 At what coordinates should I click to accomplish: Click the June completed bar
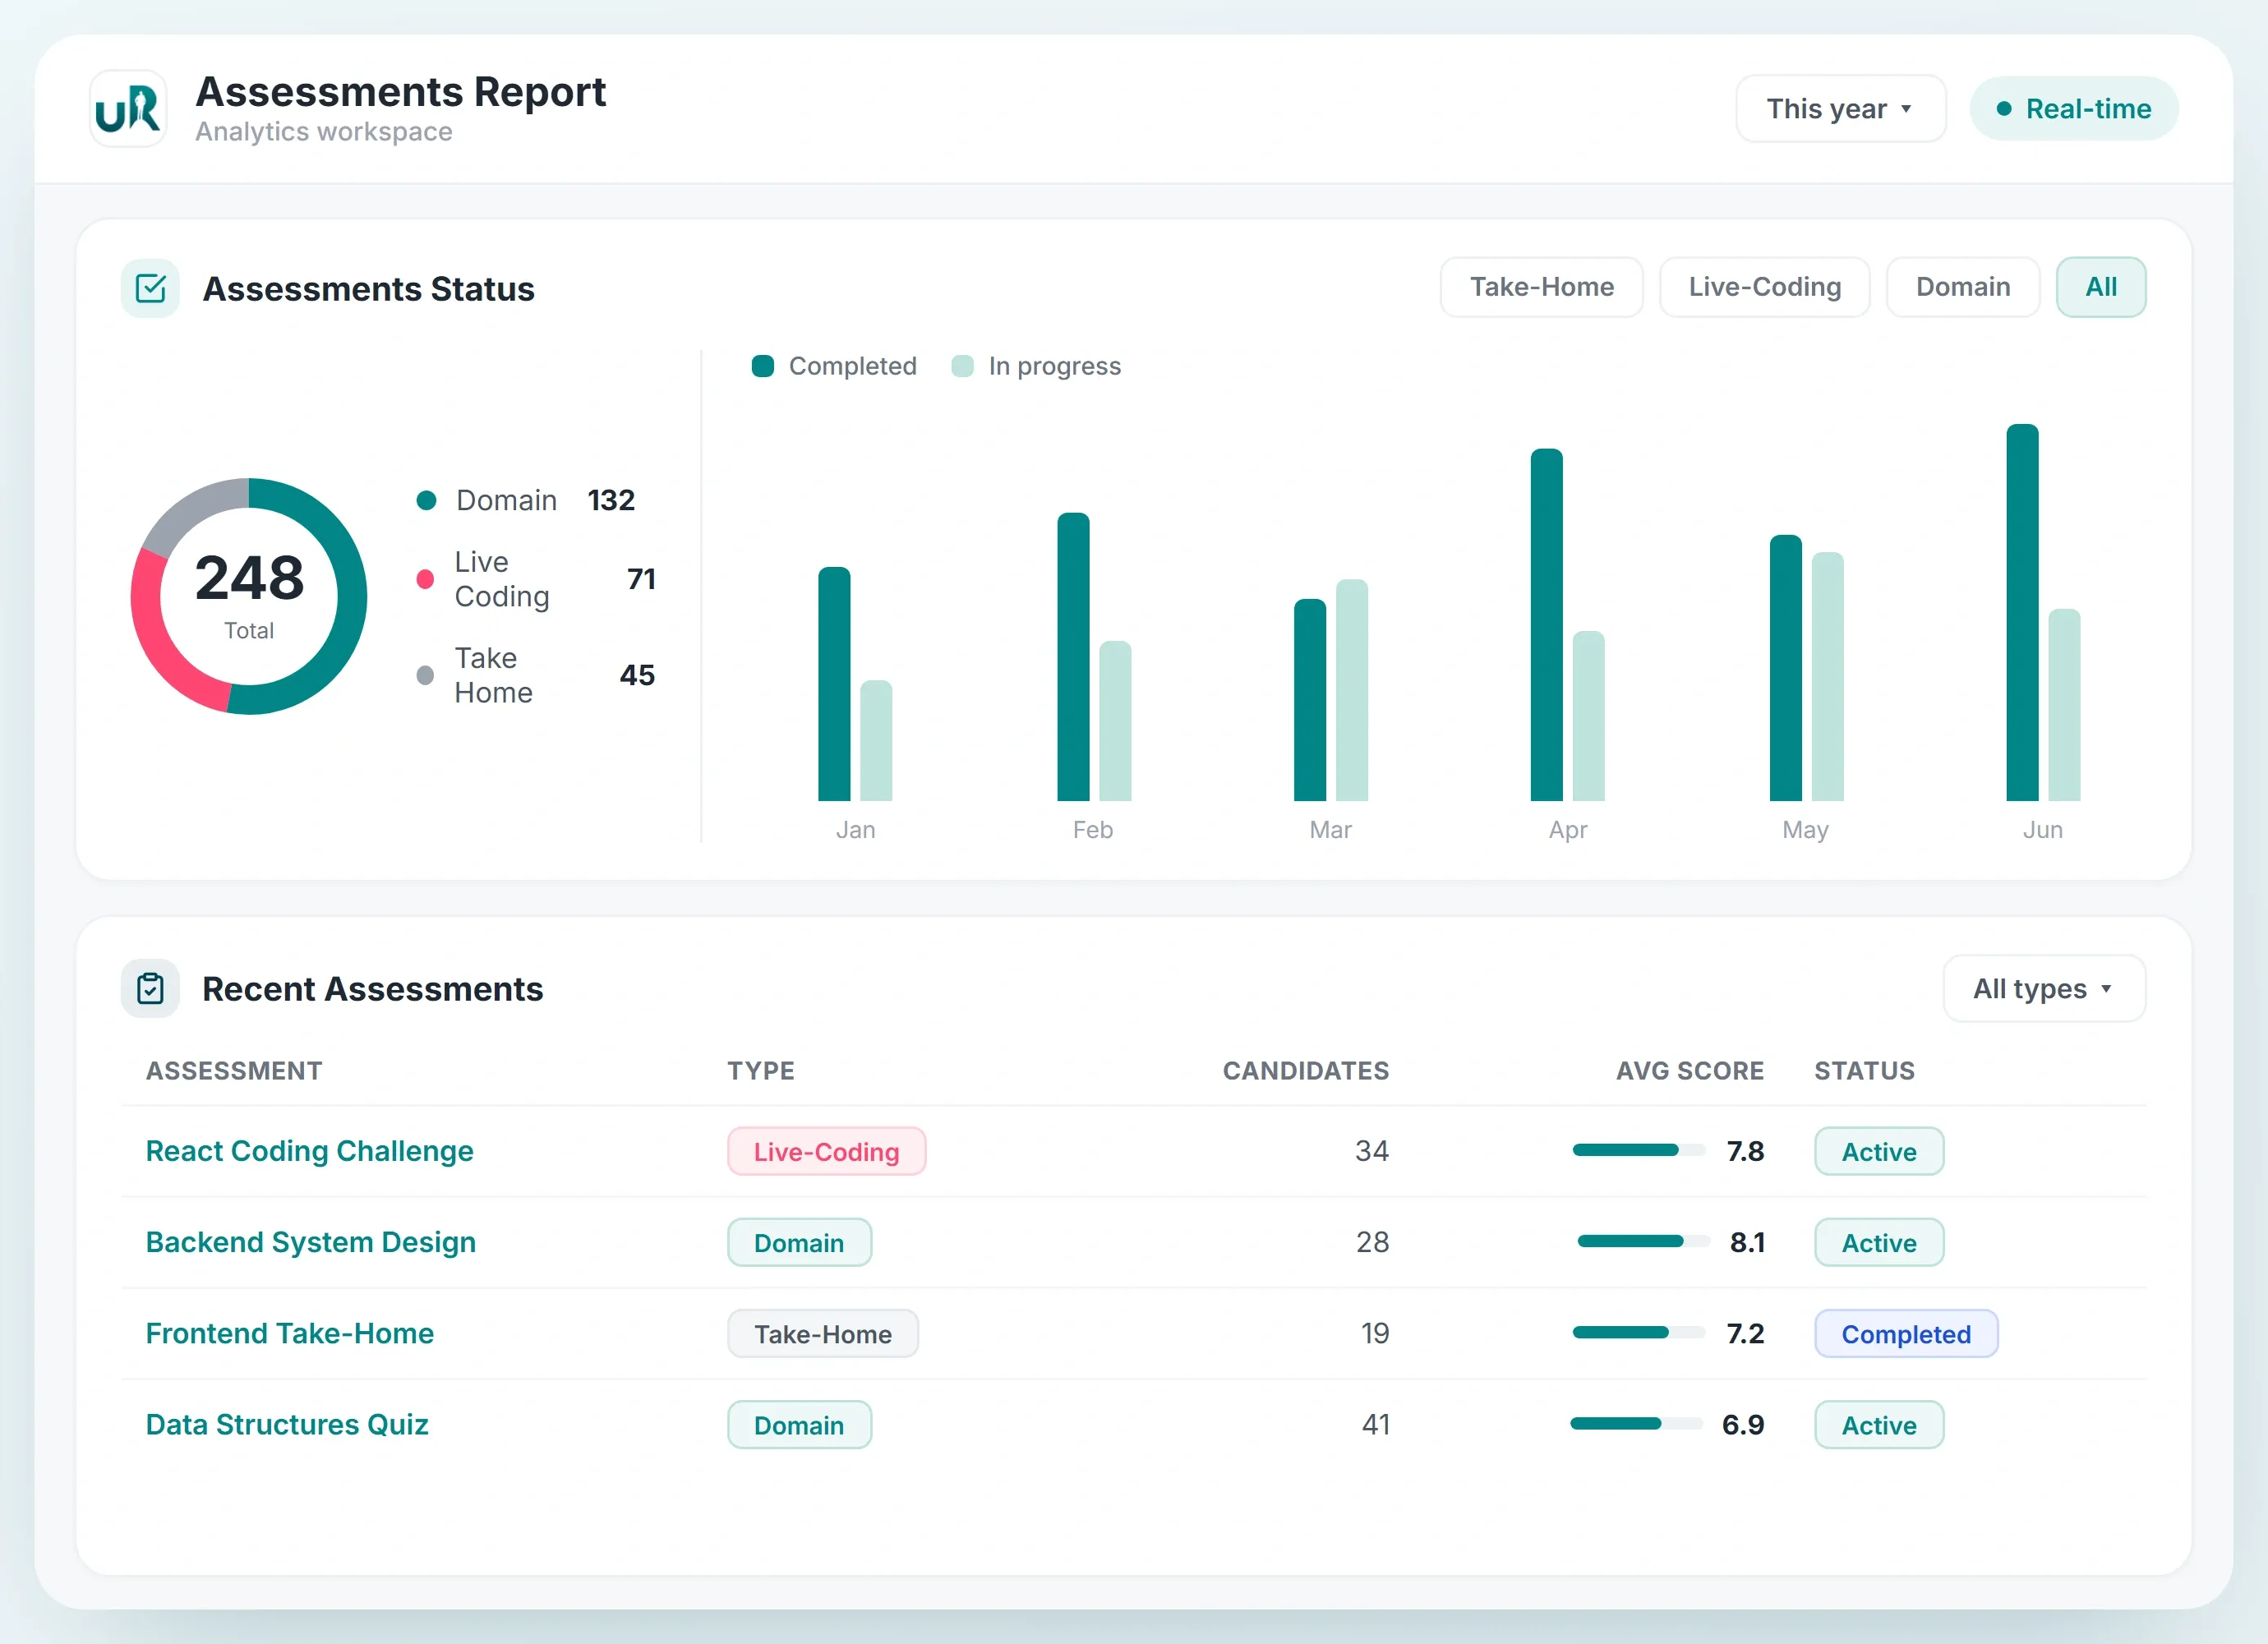coord(2022,613)
